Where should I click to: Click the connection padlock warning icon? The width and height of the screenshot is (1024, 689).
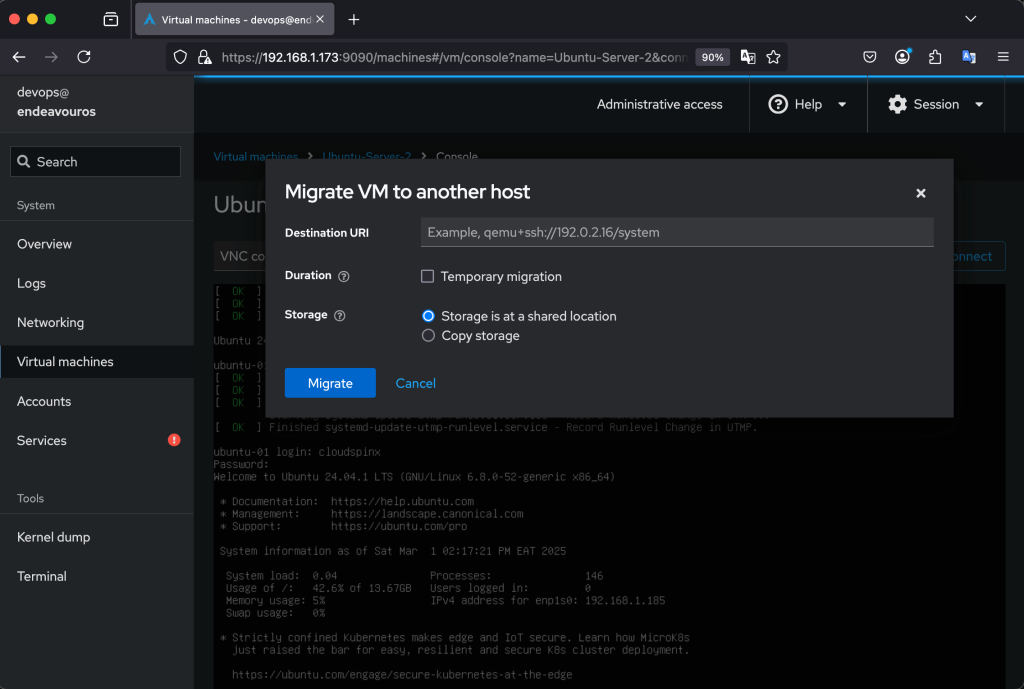204,57
